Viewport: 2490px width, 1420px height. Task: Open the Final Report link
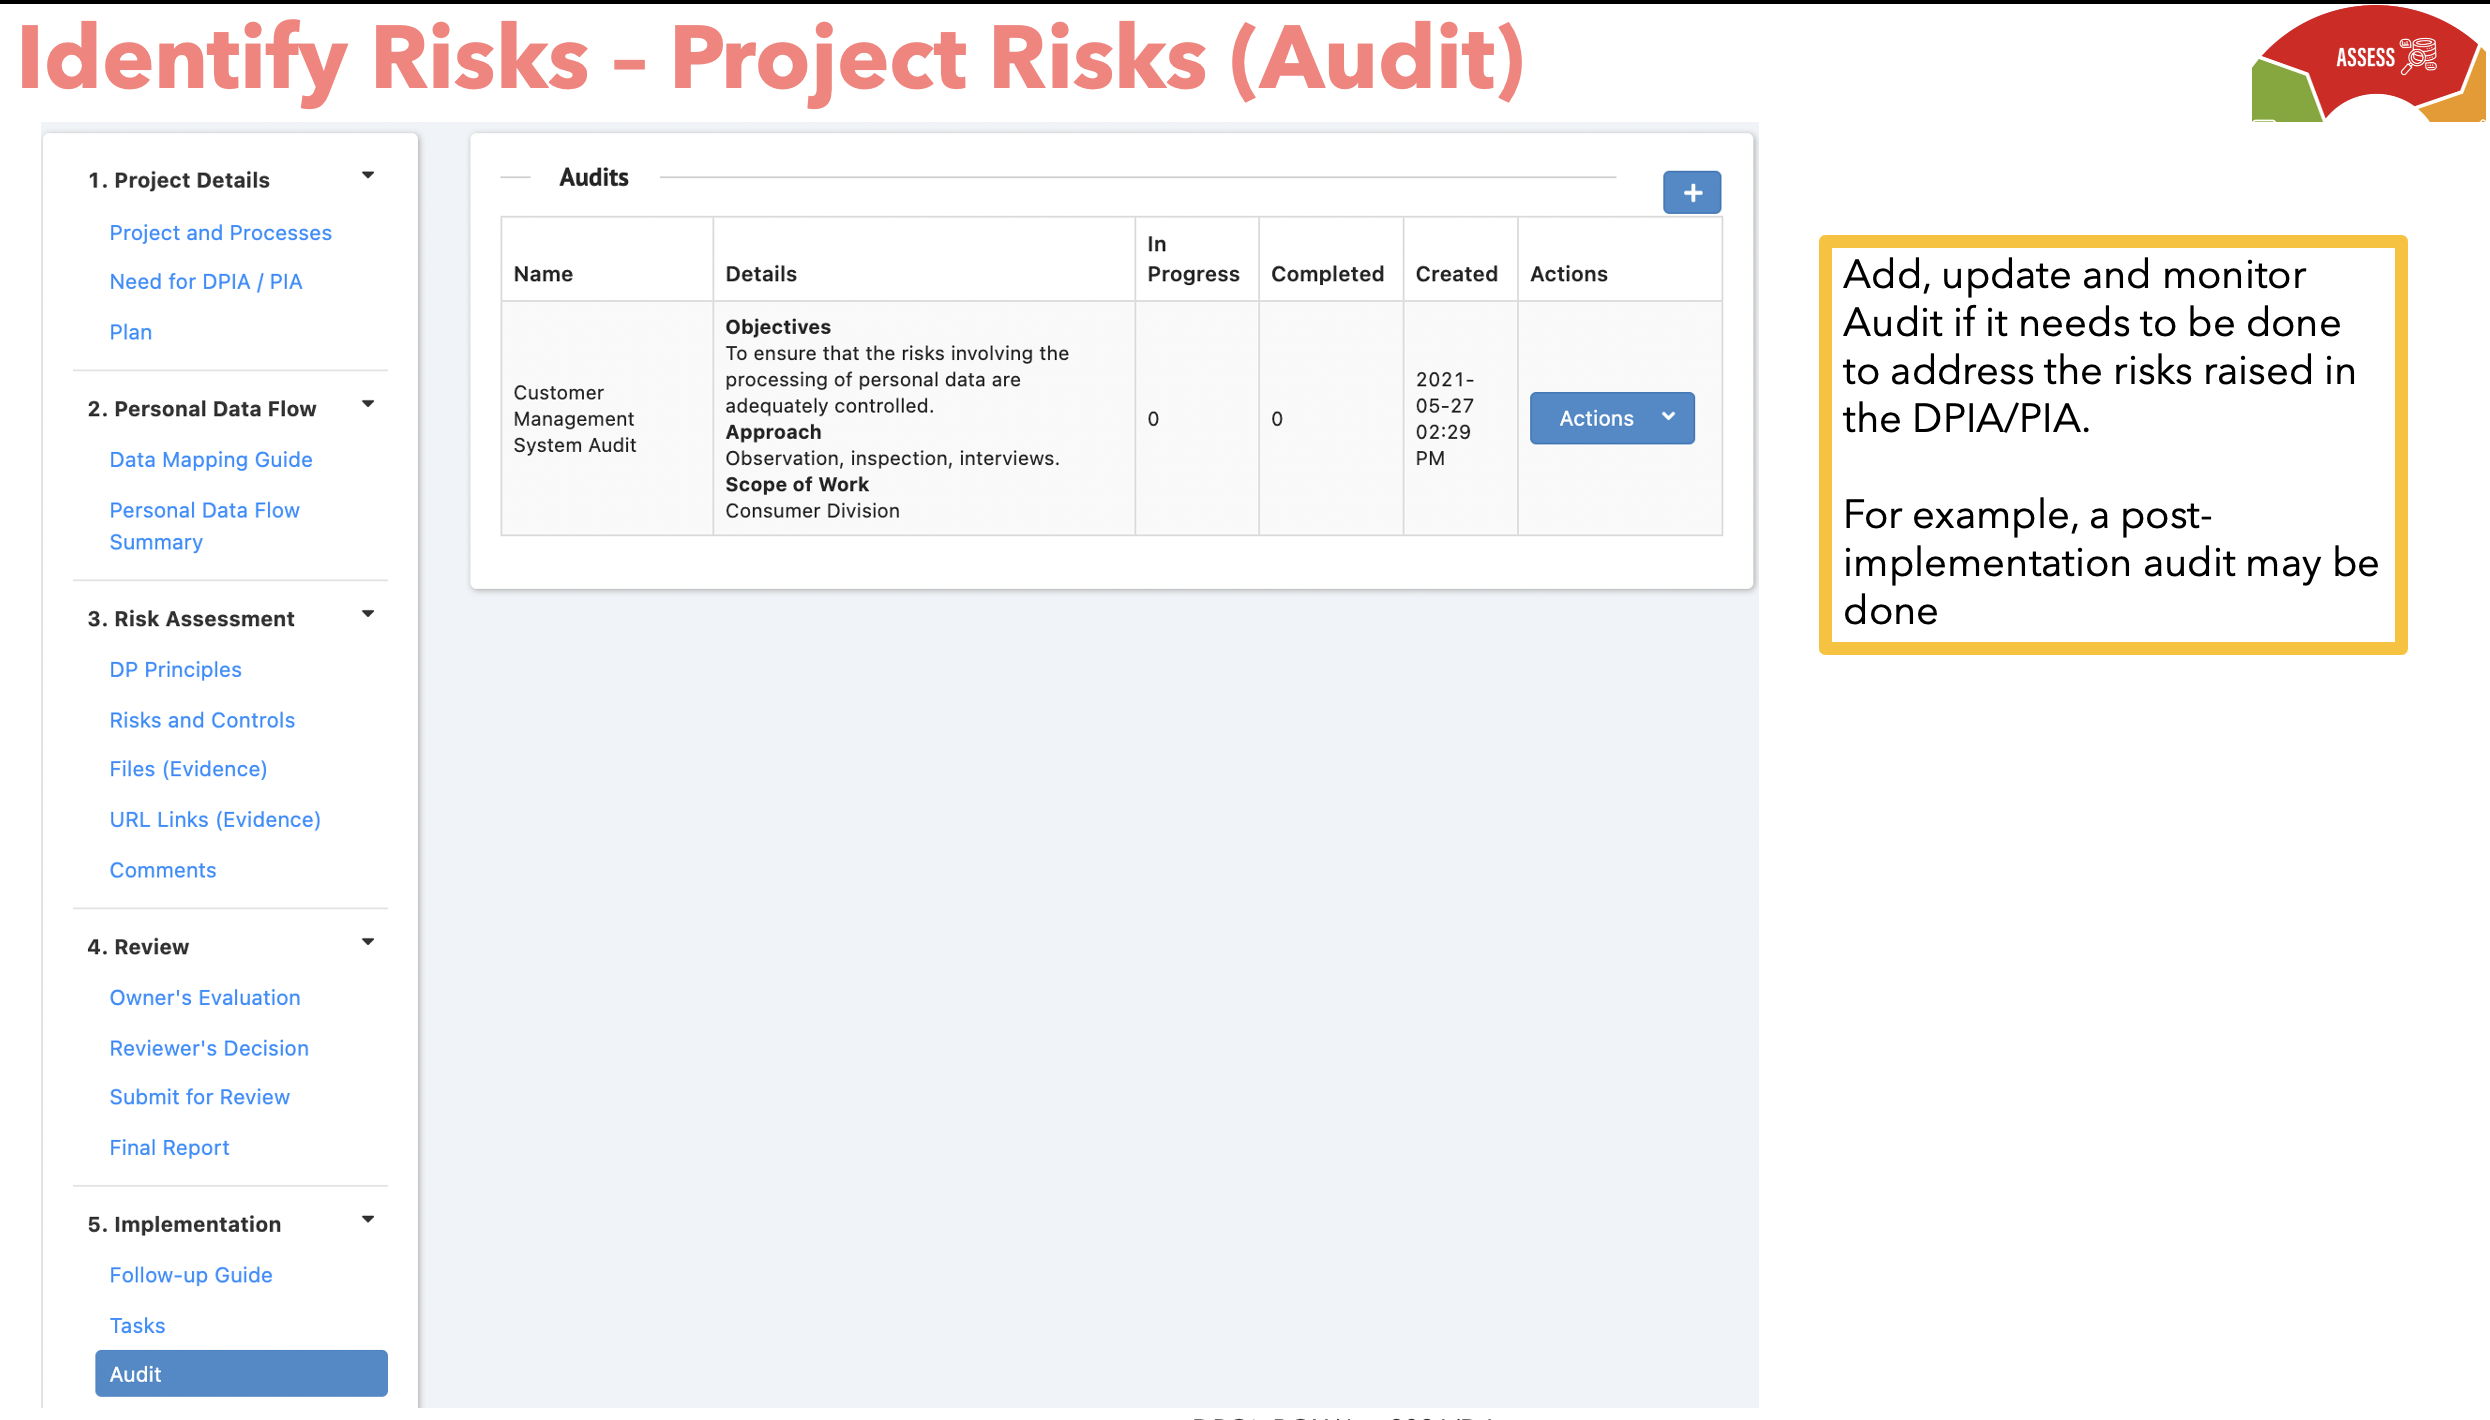click(169, 1148)
